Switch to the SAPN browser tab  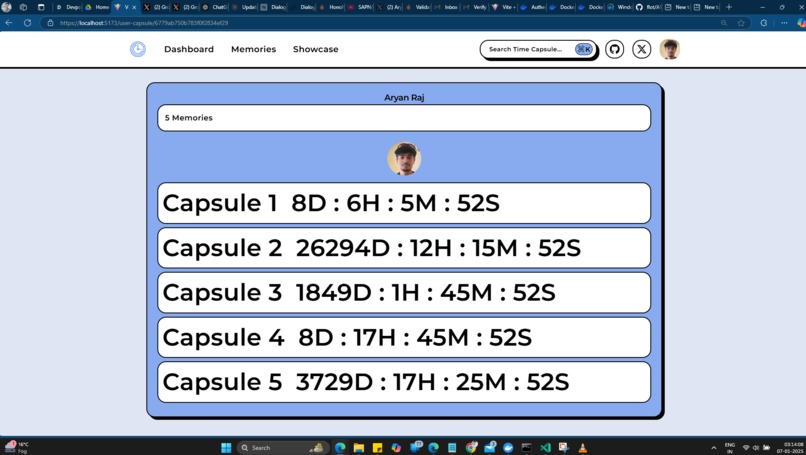[360, 7]
